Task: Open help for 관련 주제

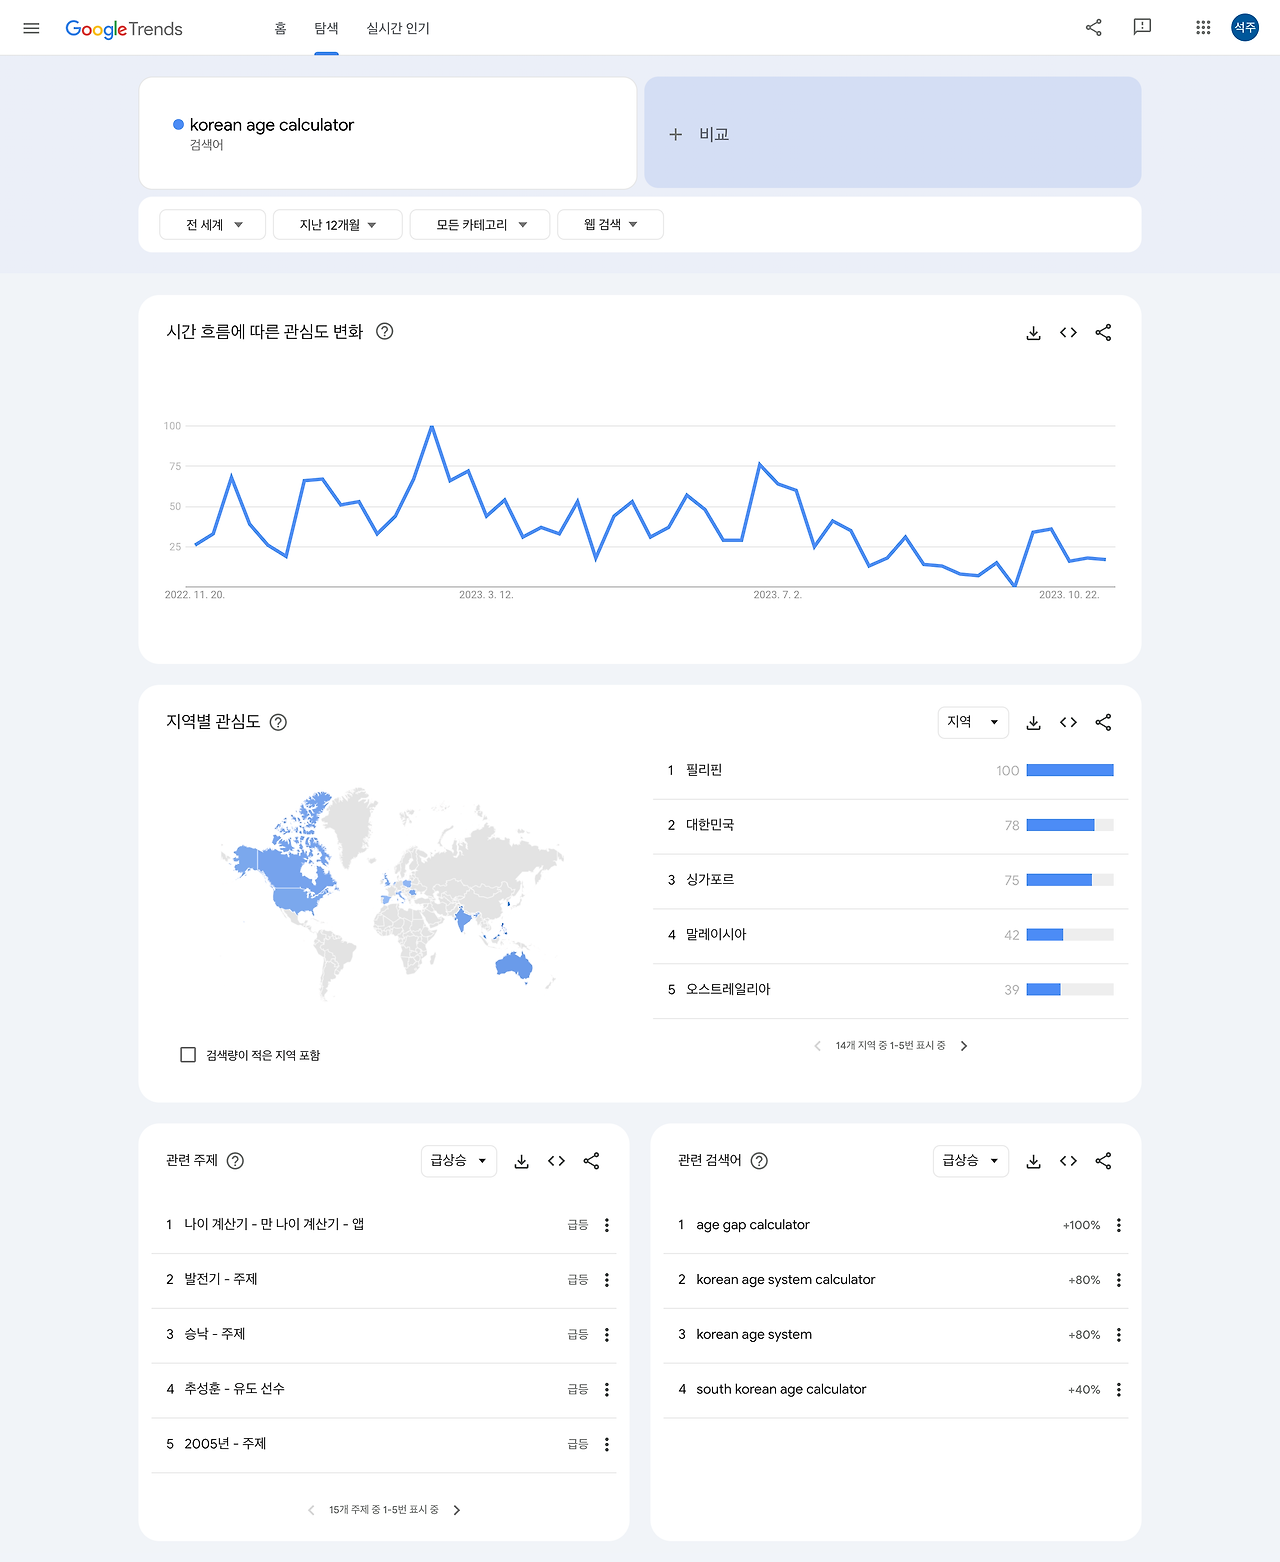Action: (x=235, y=1161)
